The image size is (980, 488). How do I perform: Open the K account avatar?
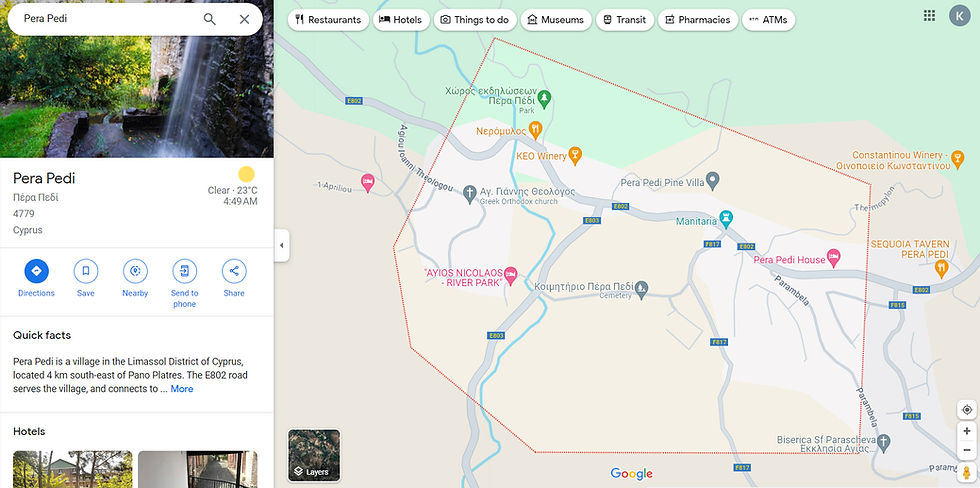click(959, 16)
